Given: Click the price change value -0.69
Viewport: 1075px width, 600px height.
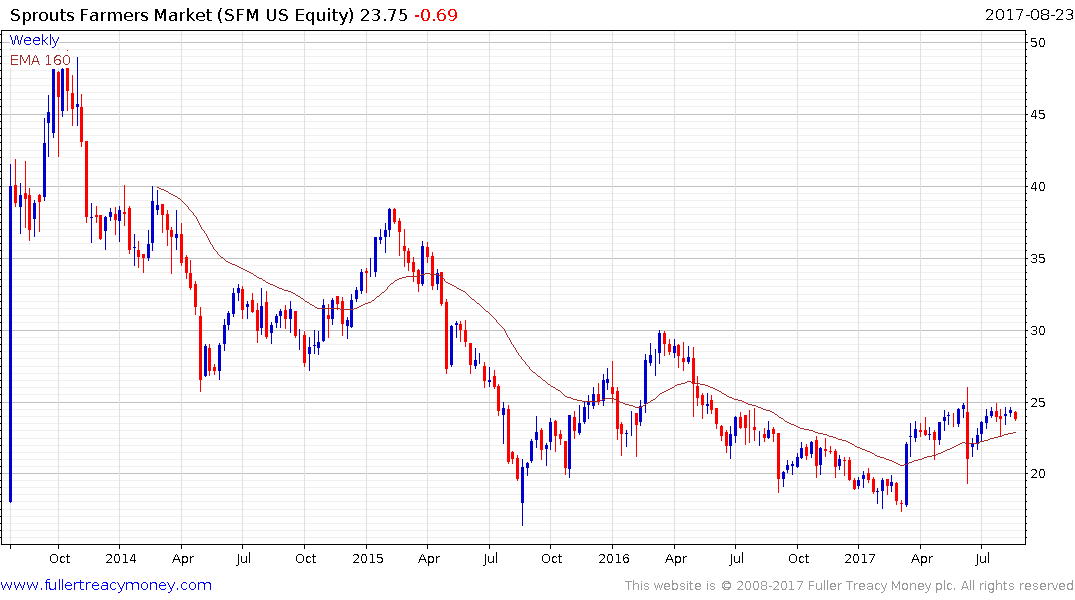Looking at the screenshot, I should (x=435, y=15).
